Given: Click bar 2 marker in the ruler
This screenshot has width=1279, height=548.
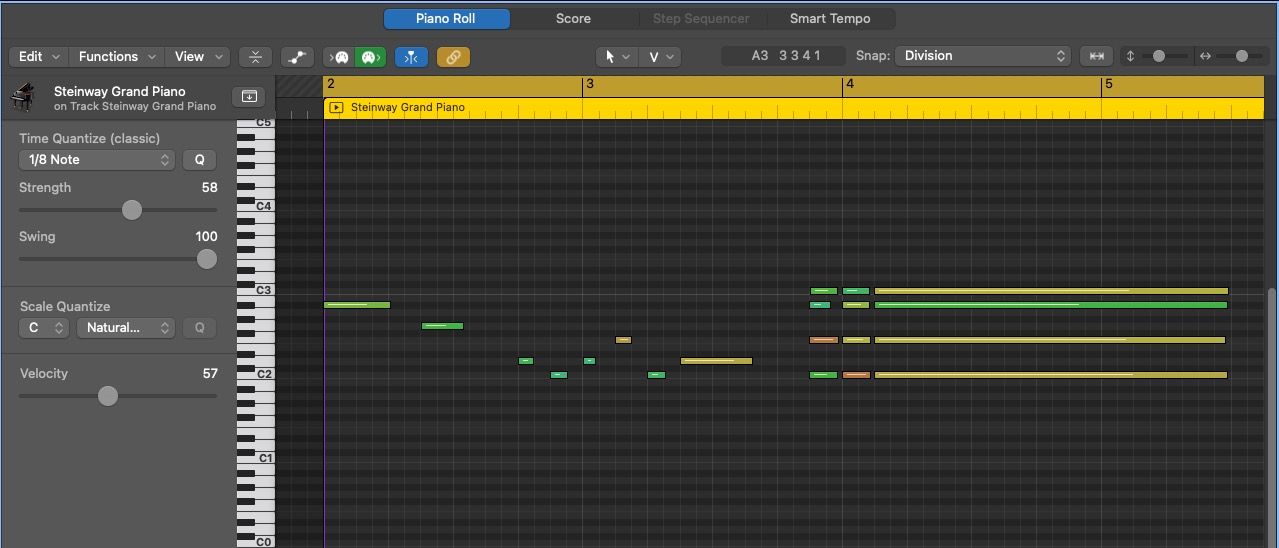Looking at the screenshot, I should (331, 84).
